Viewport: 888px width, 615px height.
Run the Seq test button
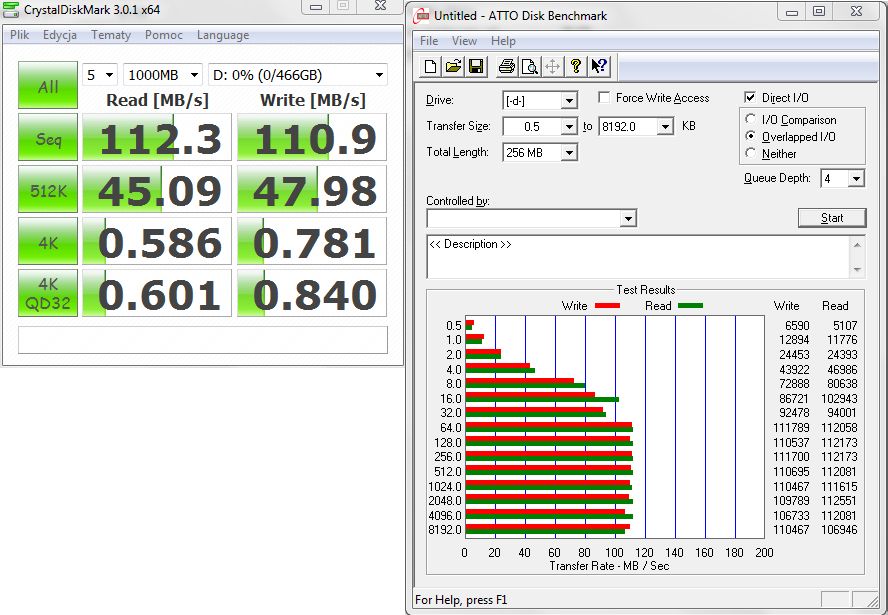pos(48,137)
